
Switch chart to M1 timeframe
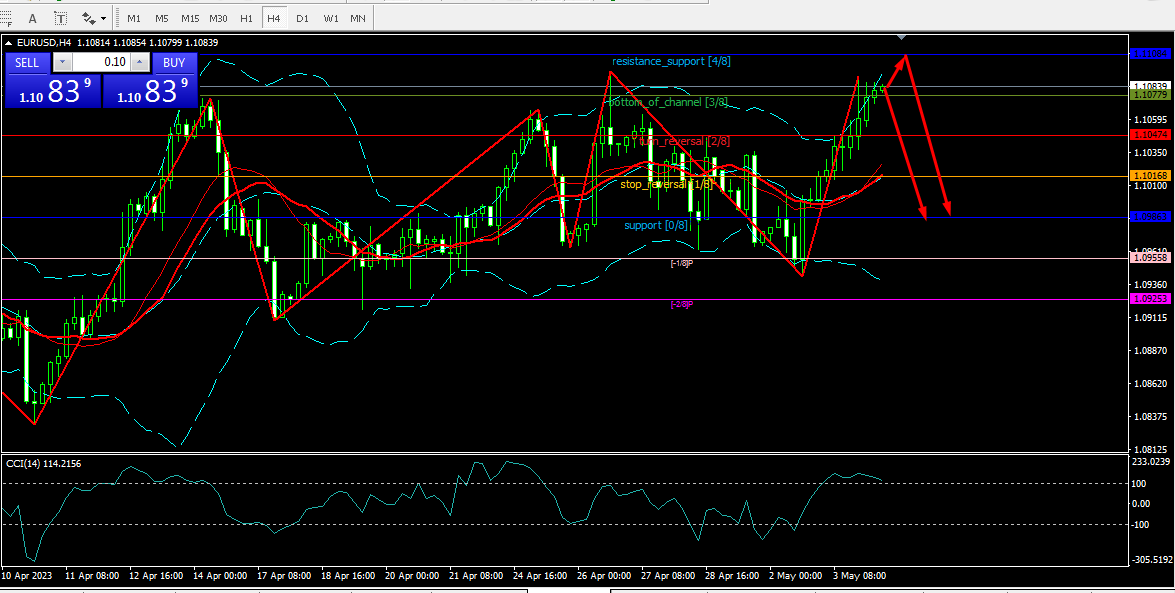pos(133,18)
